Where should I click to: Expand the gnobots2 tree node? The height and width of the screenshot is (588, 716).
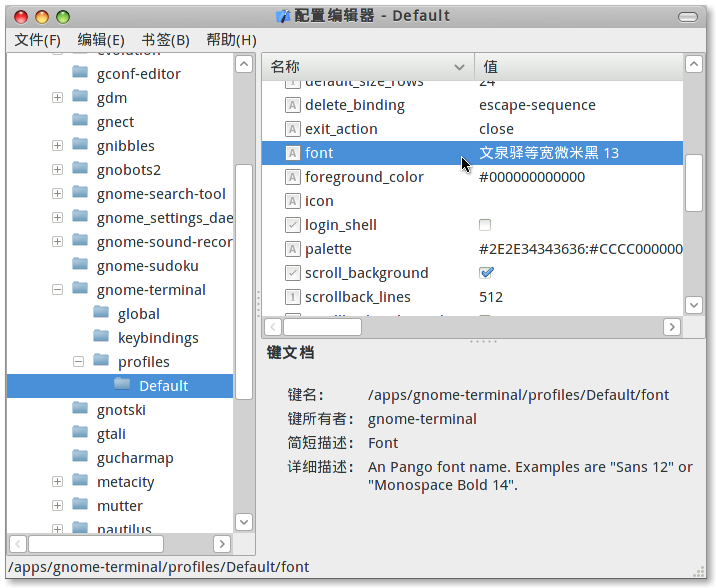tap(57, 170)
